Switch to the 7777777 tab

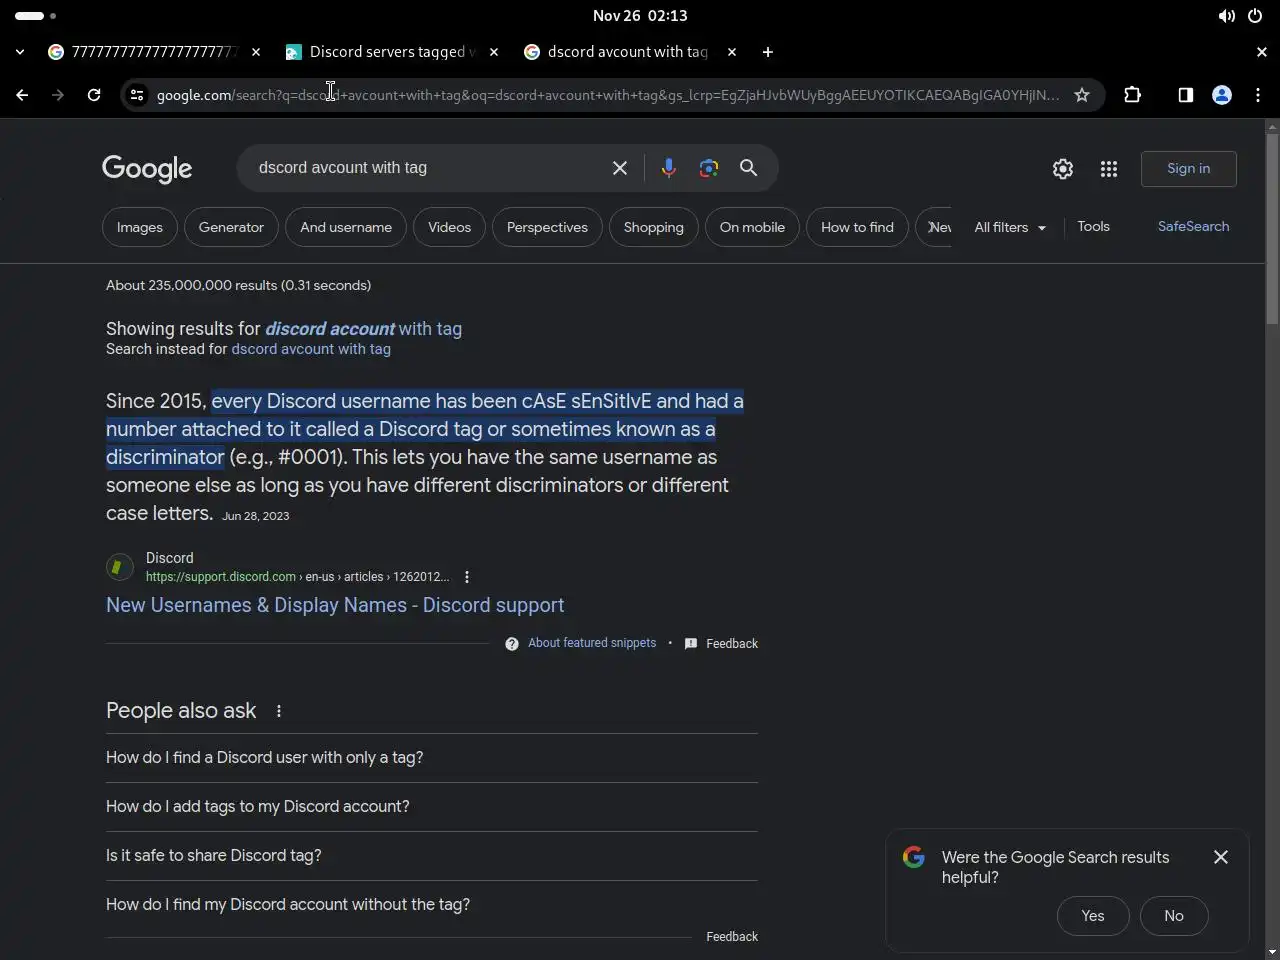click(155, 52)
